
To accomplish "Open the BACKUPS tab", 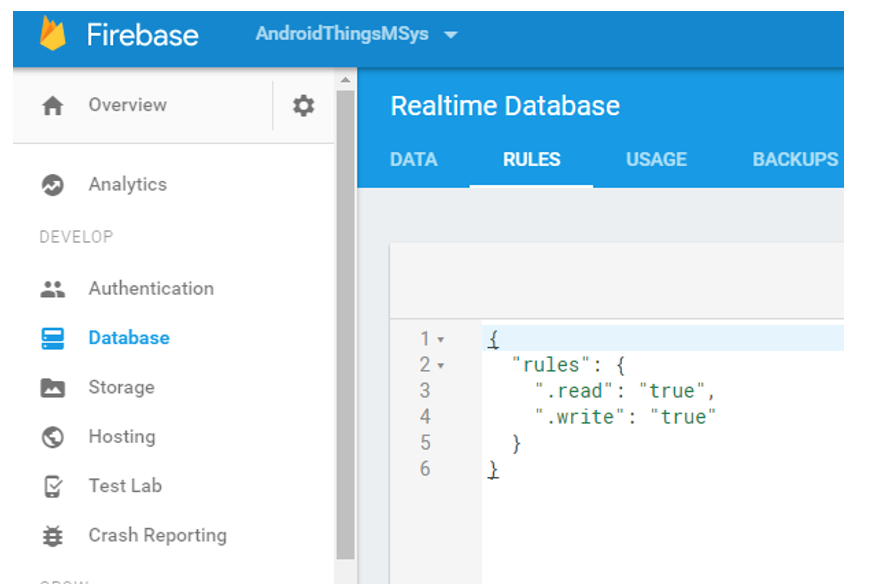I will (795, 160).
